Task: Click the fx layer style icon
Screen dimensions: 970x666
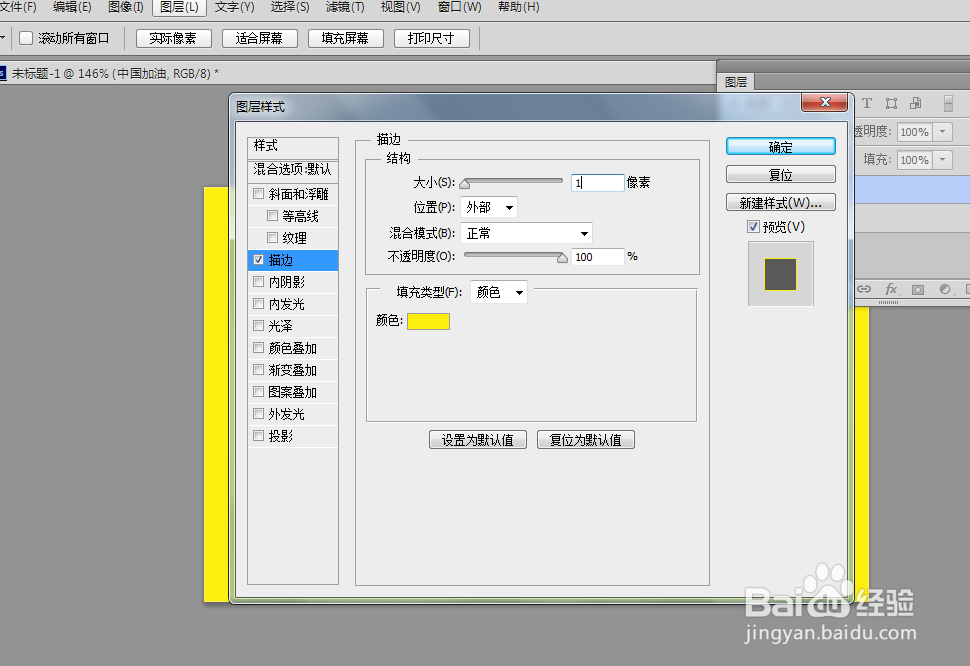Action: (x=891, y=289)
